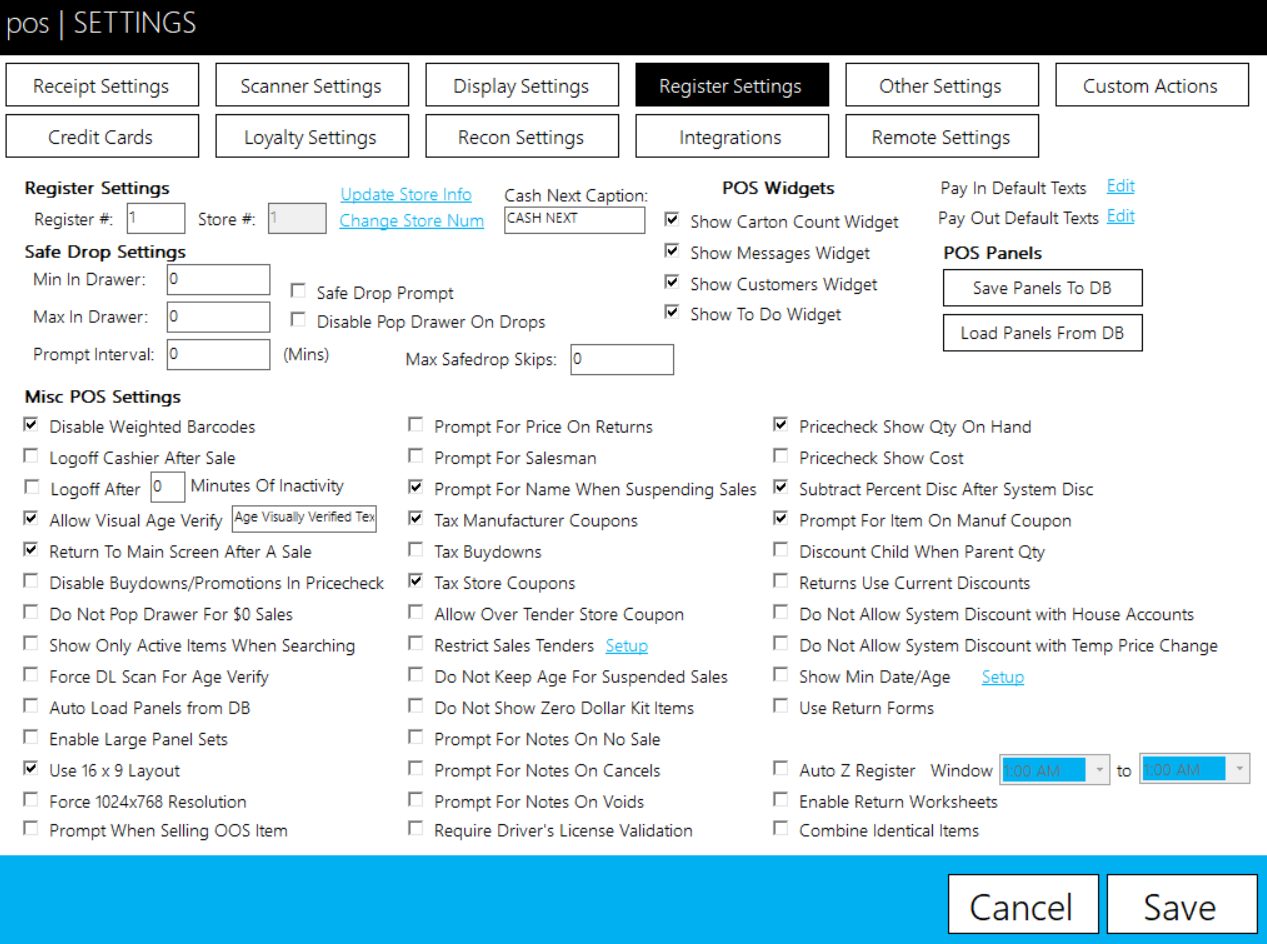Click the Prompt Interval field

tap(218, 354)
